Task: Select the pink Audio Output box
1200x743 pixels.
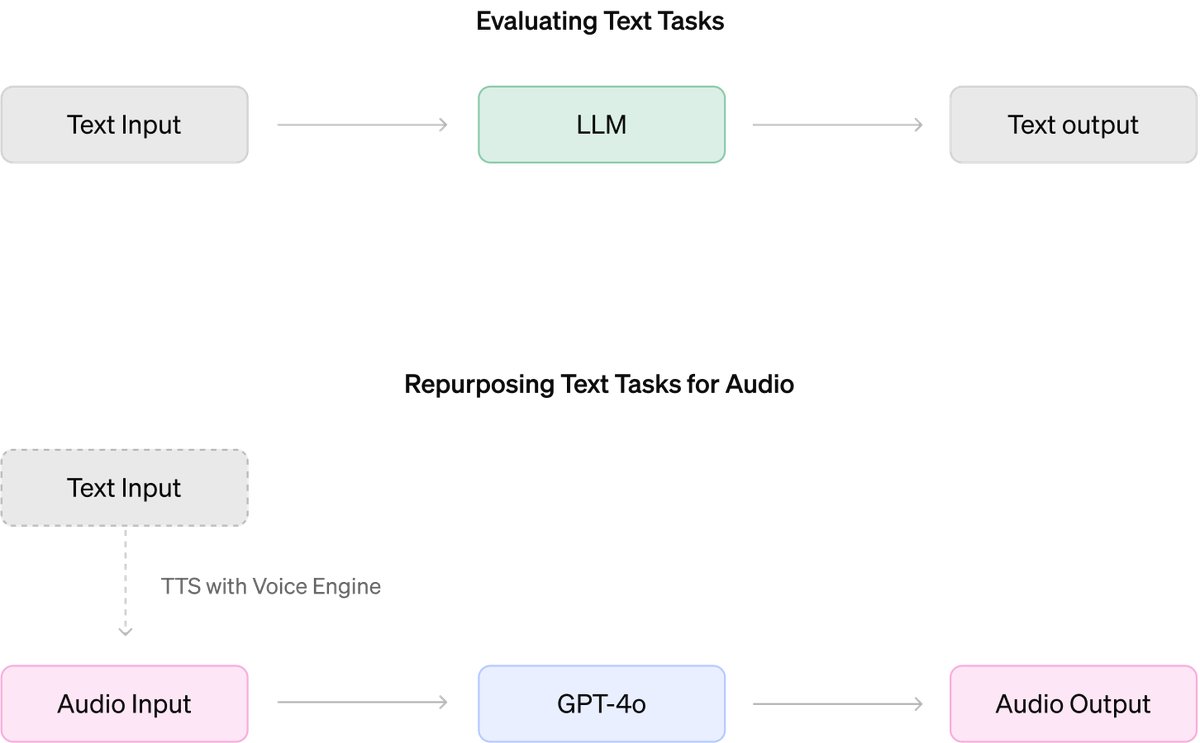Action: (1073, 704)
